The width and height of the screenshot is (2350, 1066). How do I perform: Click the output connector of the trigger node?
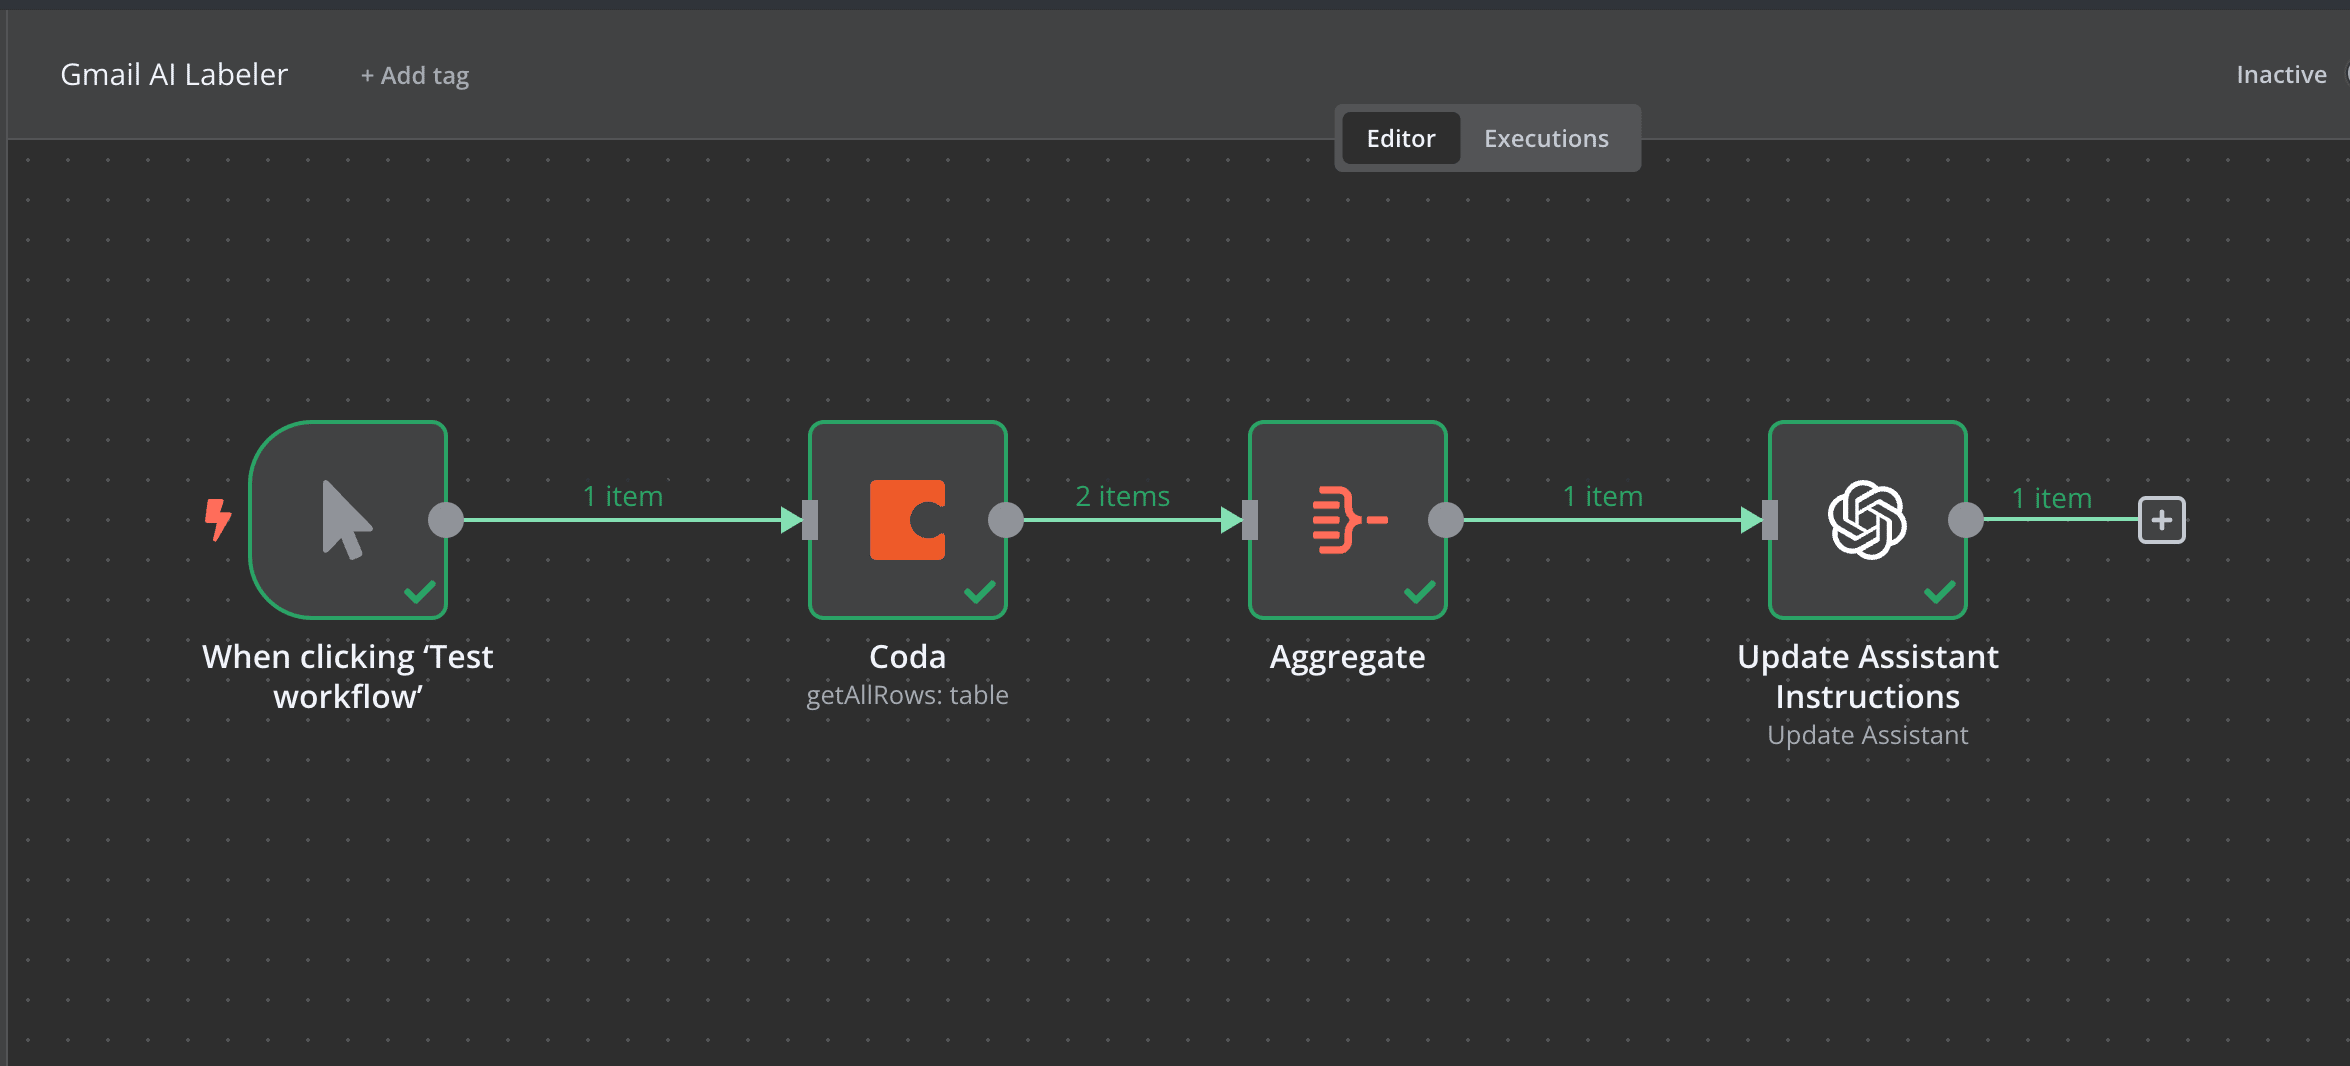(x=446, y=520)
